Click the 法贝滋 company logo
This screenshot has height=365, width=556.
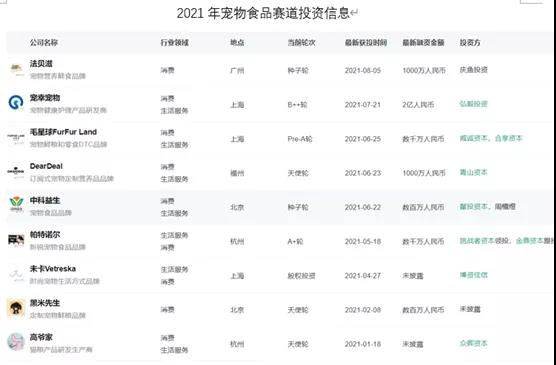point(16,69)
